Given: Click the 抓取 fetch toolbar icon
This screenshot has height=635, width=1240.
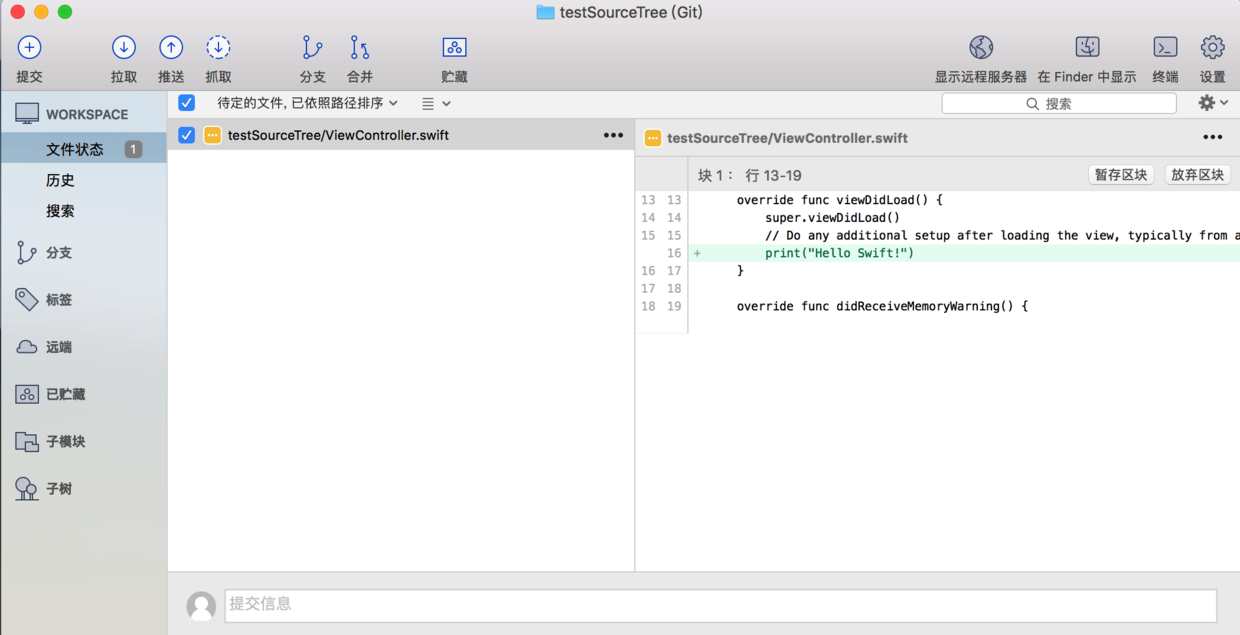Looking at the screenshot, I should [x=218, y=47].
